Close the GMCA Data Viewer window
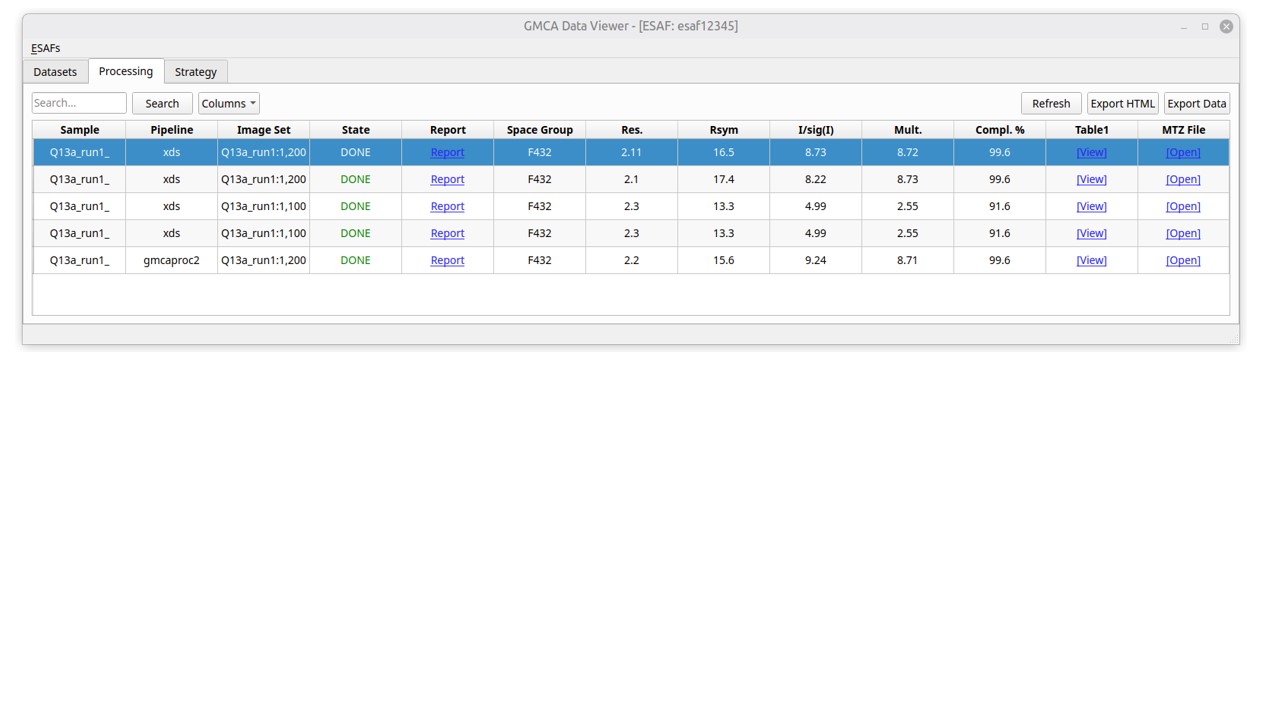 (1226, 26)
